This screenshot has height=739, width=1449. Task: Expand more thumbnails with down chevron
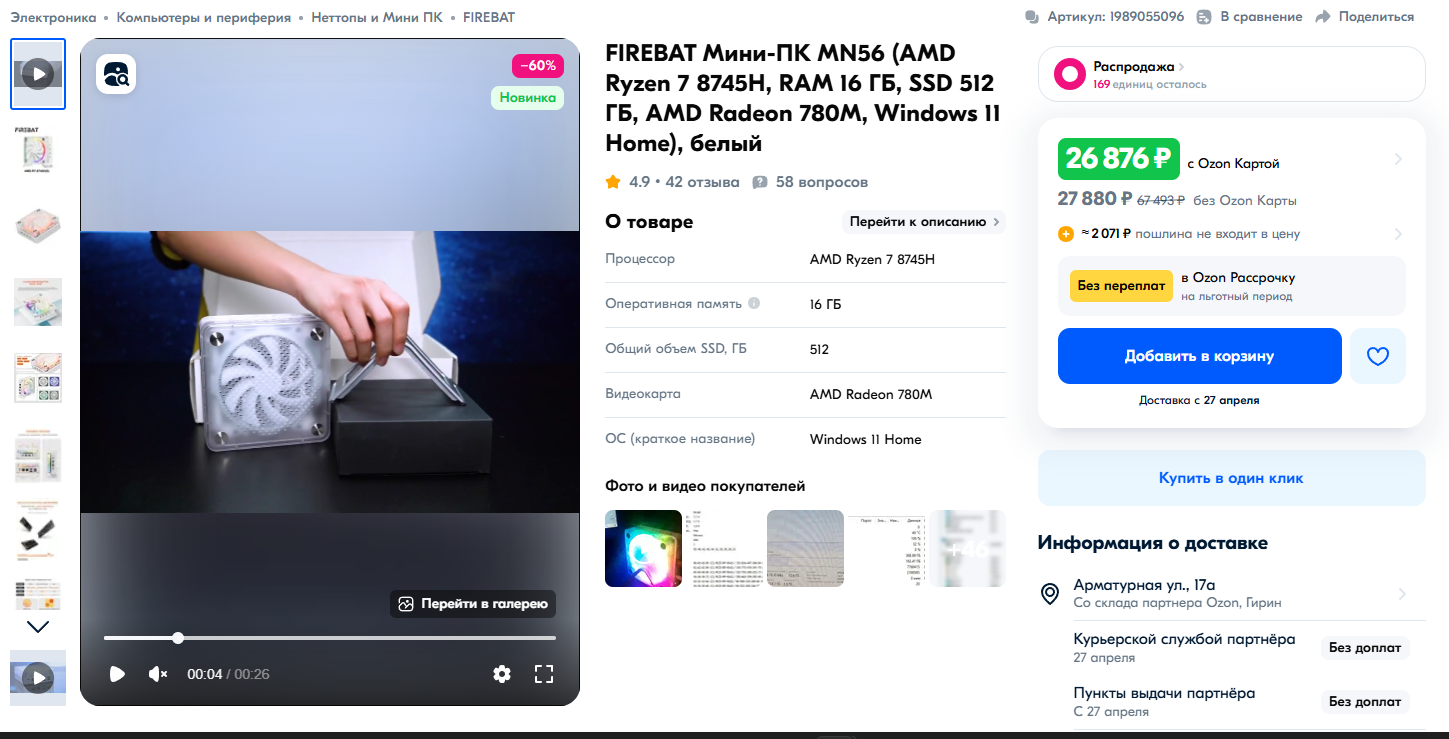(38, 627)
